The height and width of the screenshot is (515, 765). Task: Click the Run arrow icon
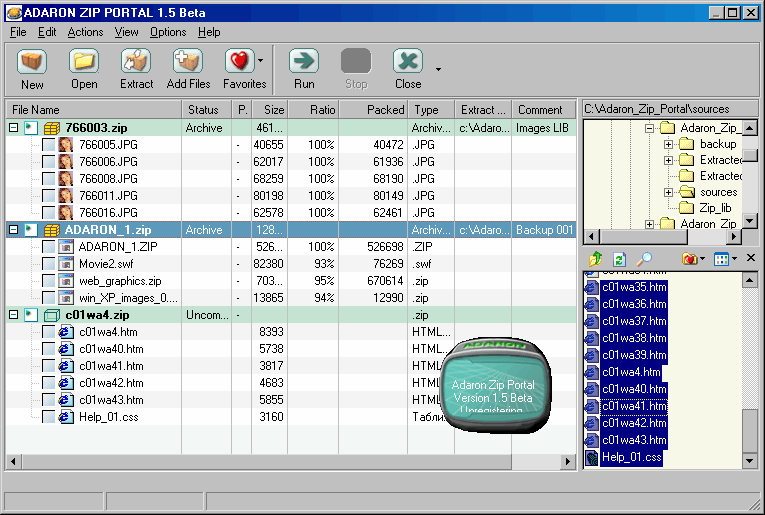pos(304,62)
